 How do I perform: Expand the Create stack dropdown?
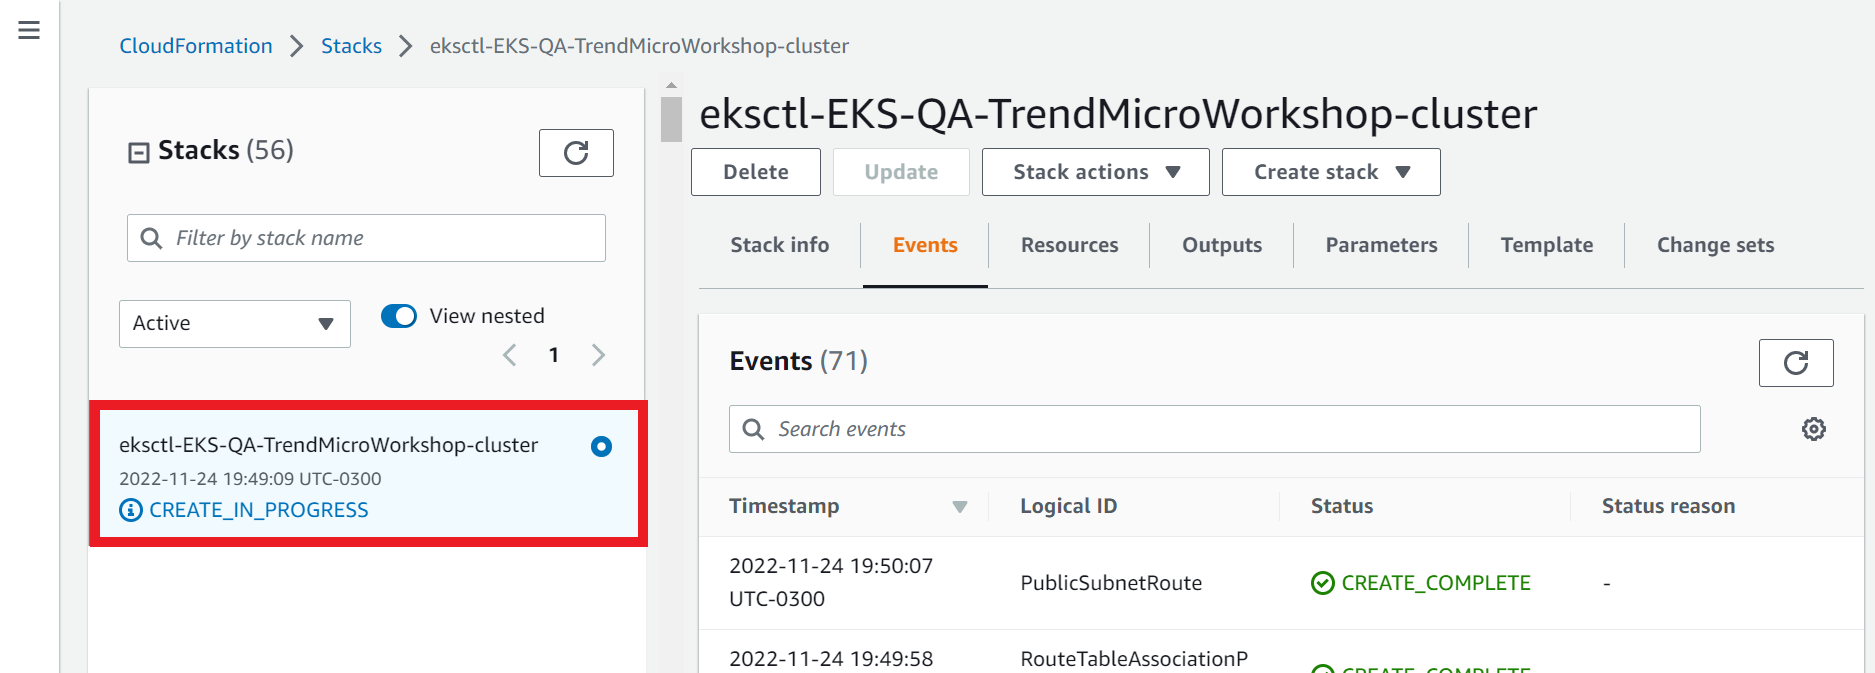pyautogui.click(x=1331, y=172)
